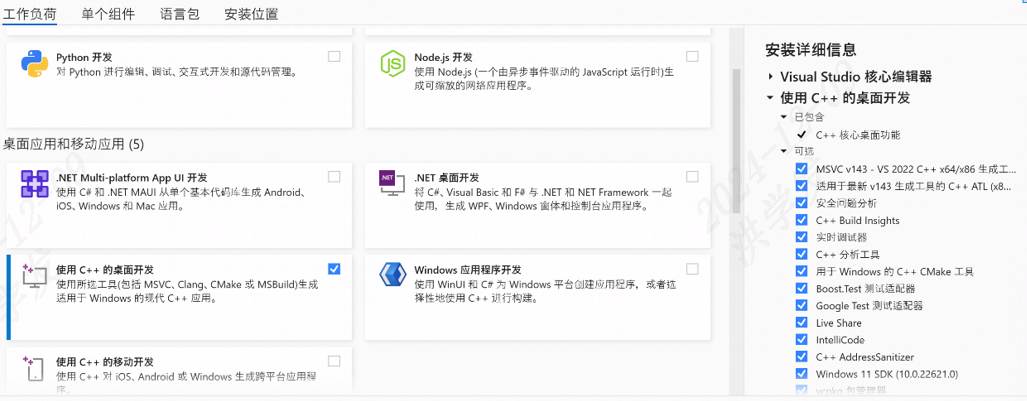
Task: Switch to the 工作负荷 tab
Action: [x=30, y=14]
